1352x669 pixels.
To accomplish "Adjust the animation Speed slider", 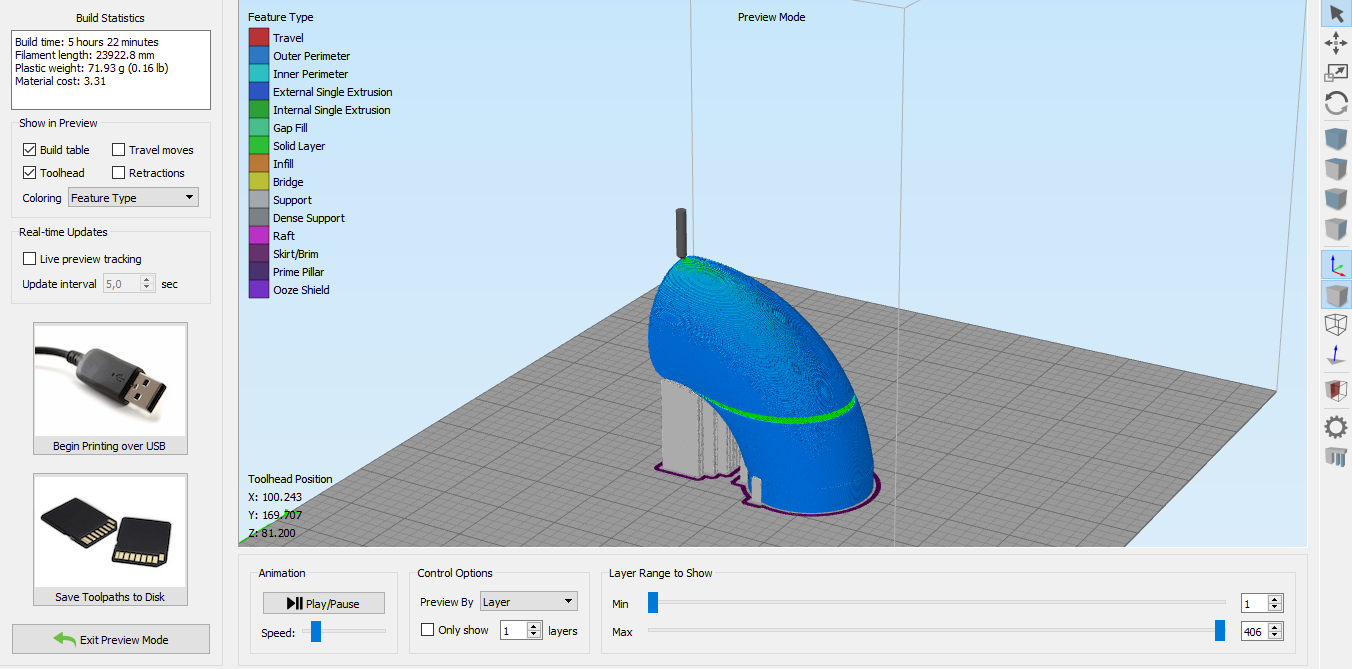I will click(x=316, y=631).
